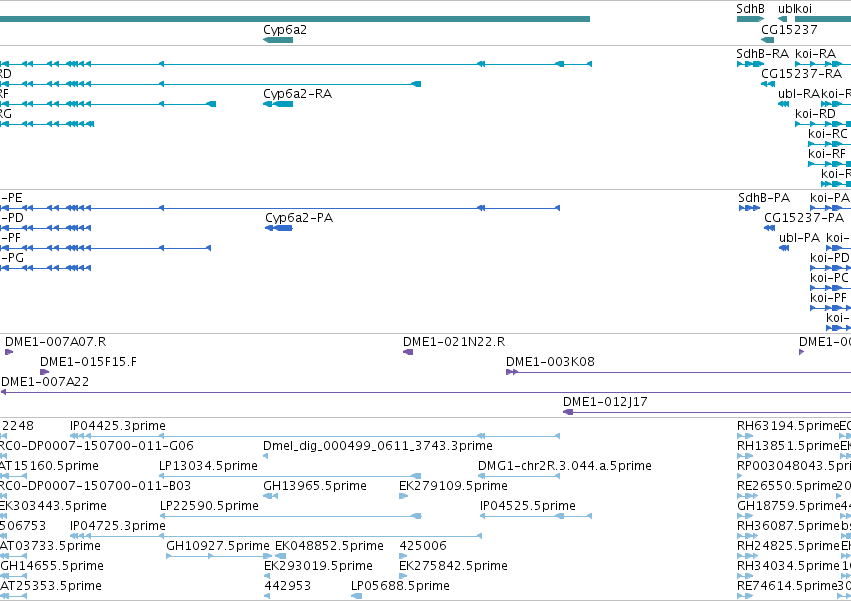Click EST EK303443.5prime
The height and width of the screenshot is (601, 851).
53,506
